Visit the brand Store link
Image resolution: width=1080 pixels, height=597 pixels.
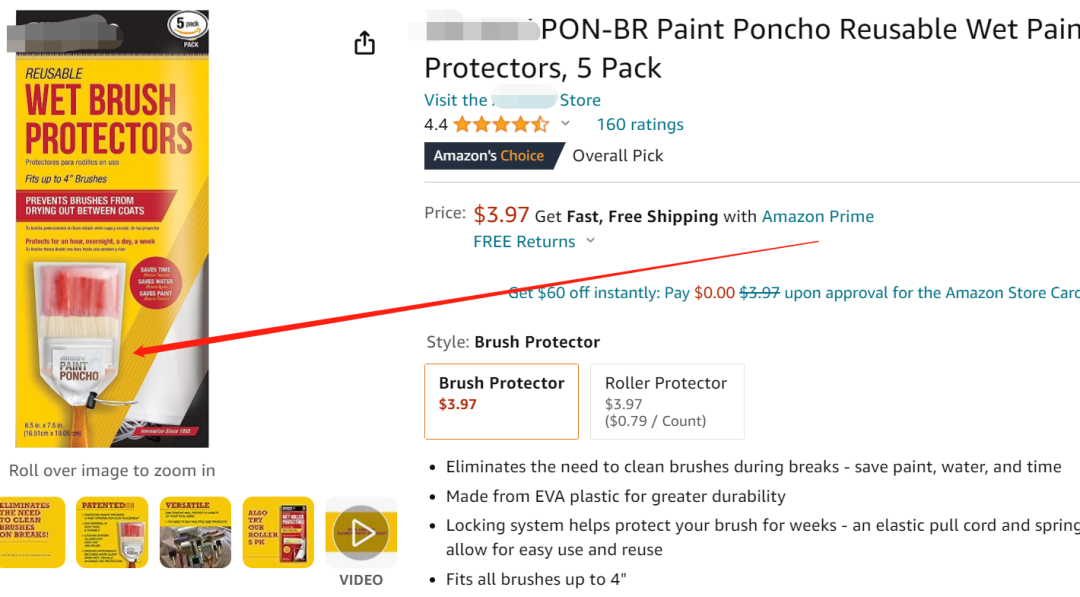[x=512, y=100]
